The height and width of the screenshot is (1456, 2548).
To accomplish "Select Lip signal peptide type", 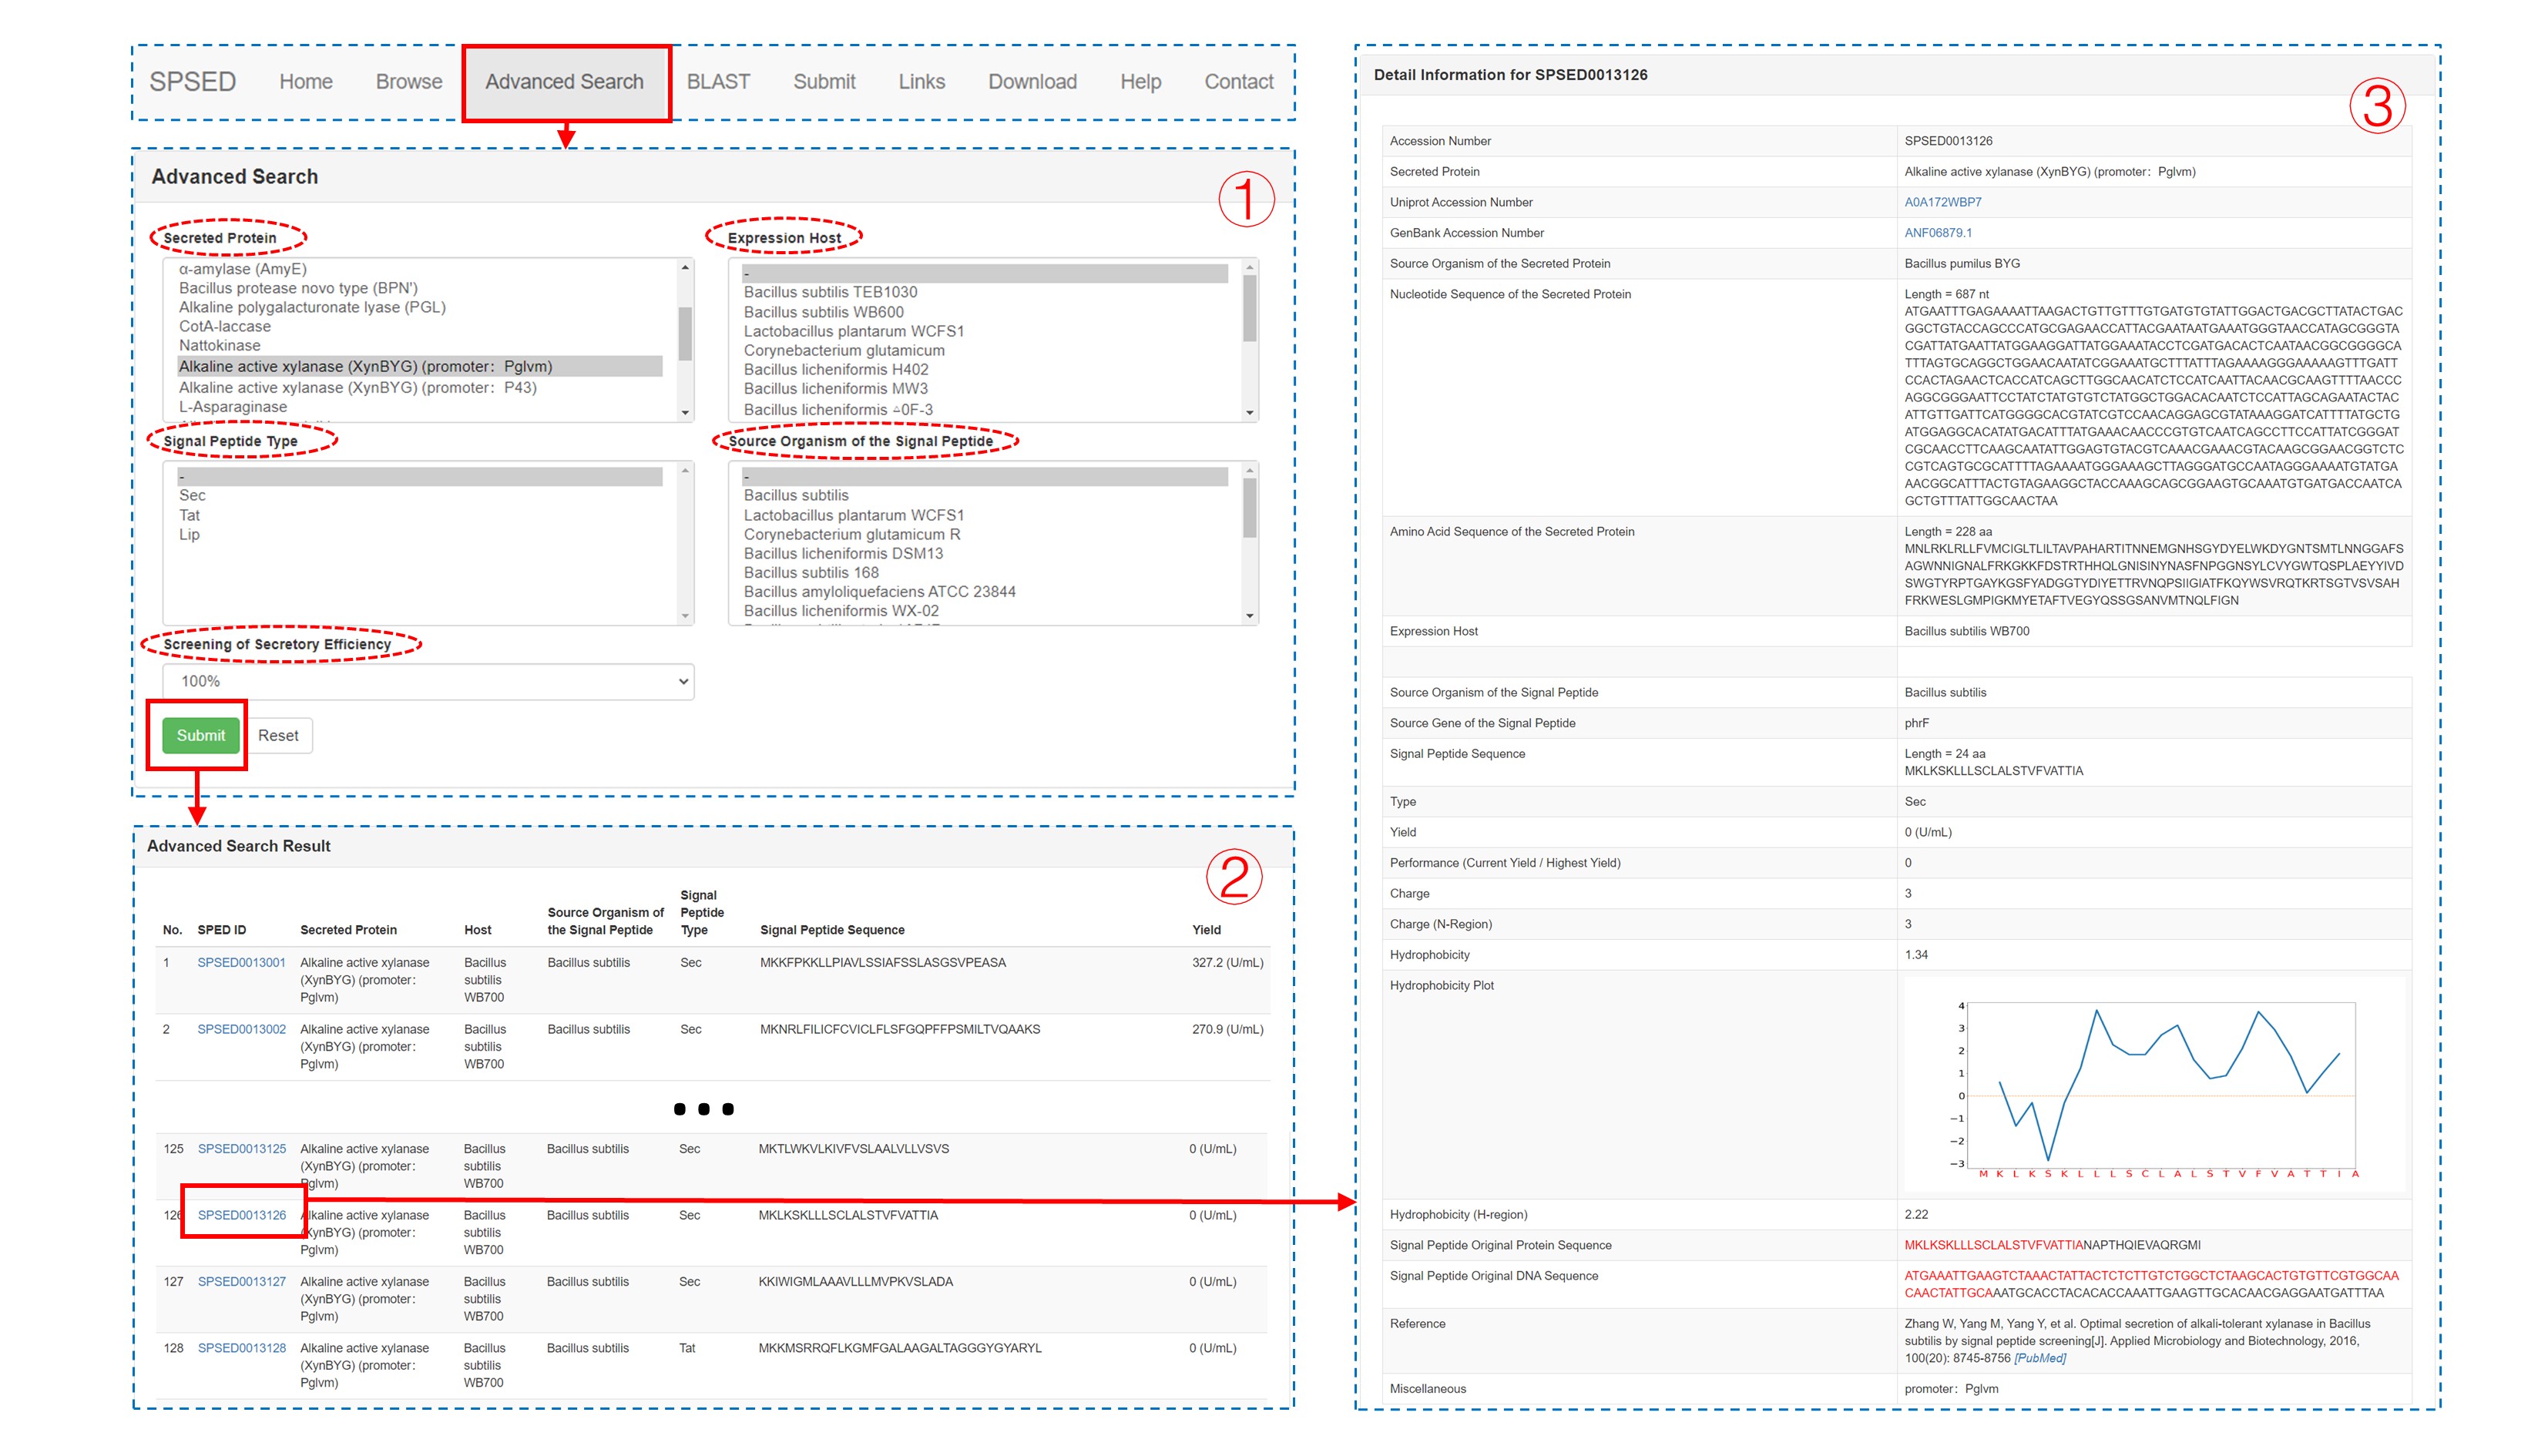I will 189,534.
